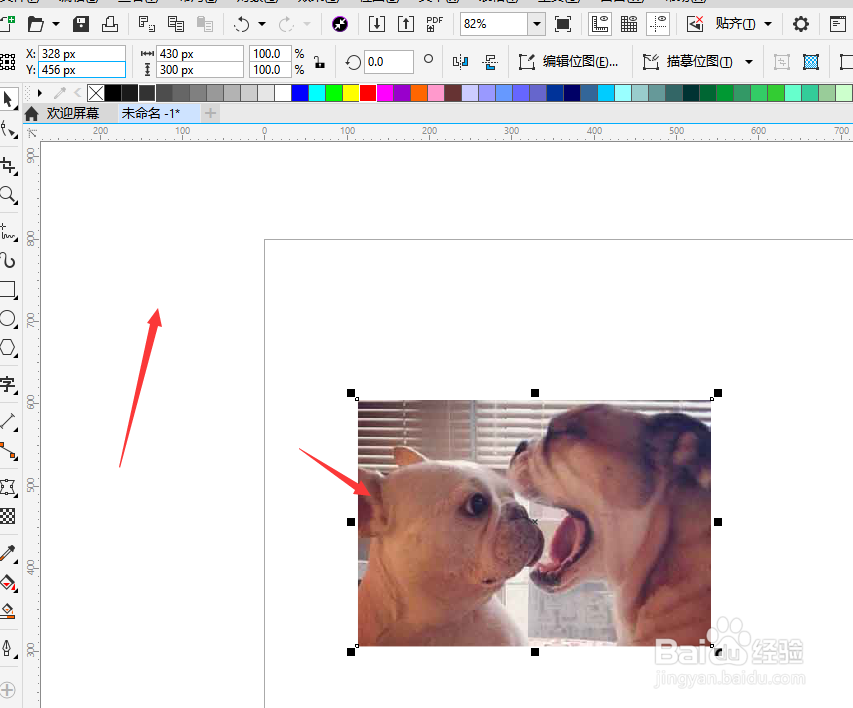Toggle grid display button
This screenshot has width=853, height=708.
coord(629,24)
